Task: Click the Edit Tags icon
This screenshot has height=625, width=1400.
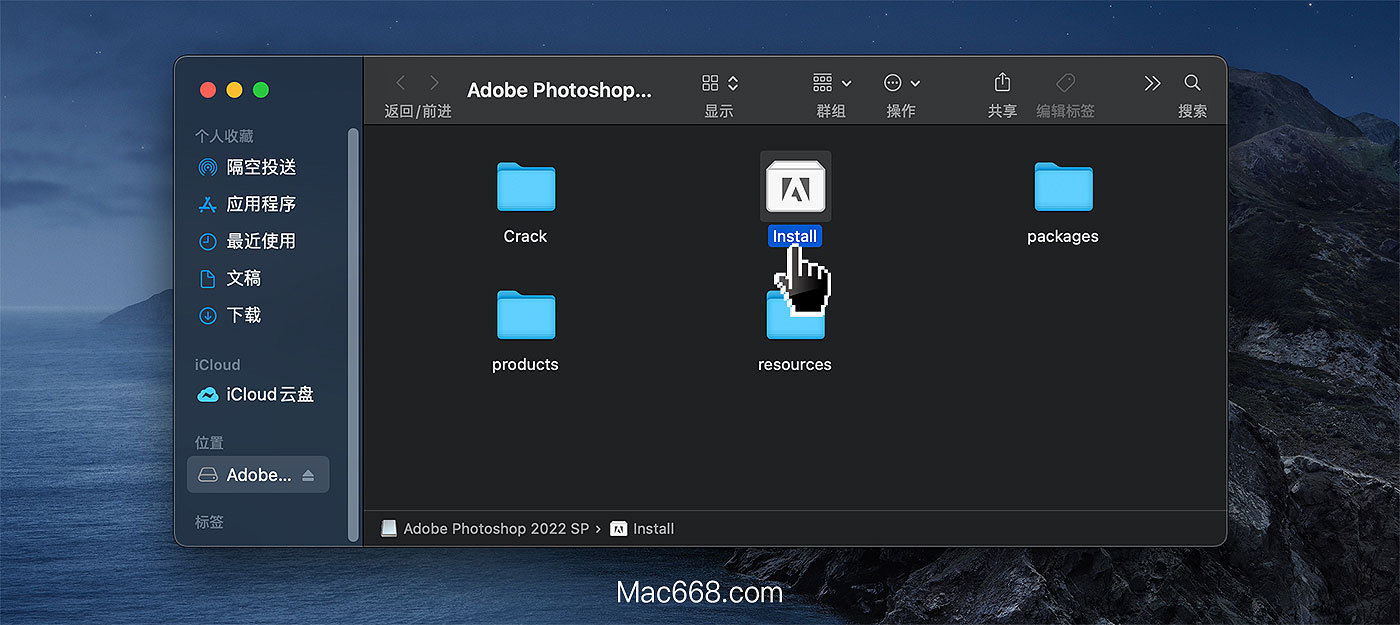Action: tap(1065, 83)
